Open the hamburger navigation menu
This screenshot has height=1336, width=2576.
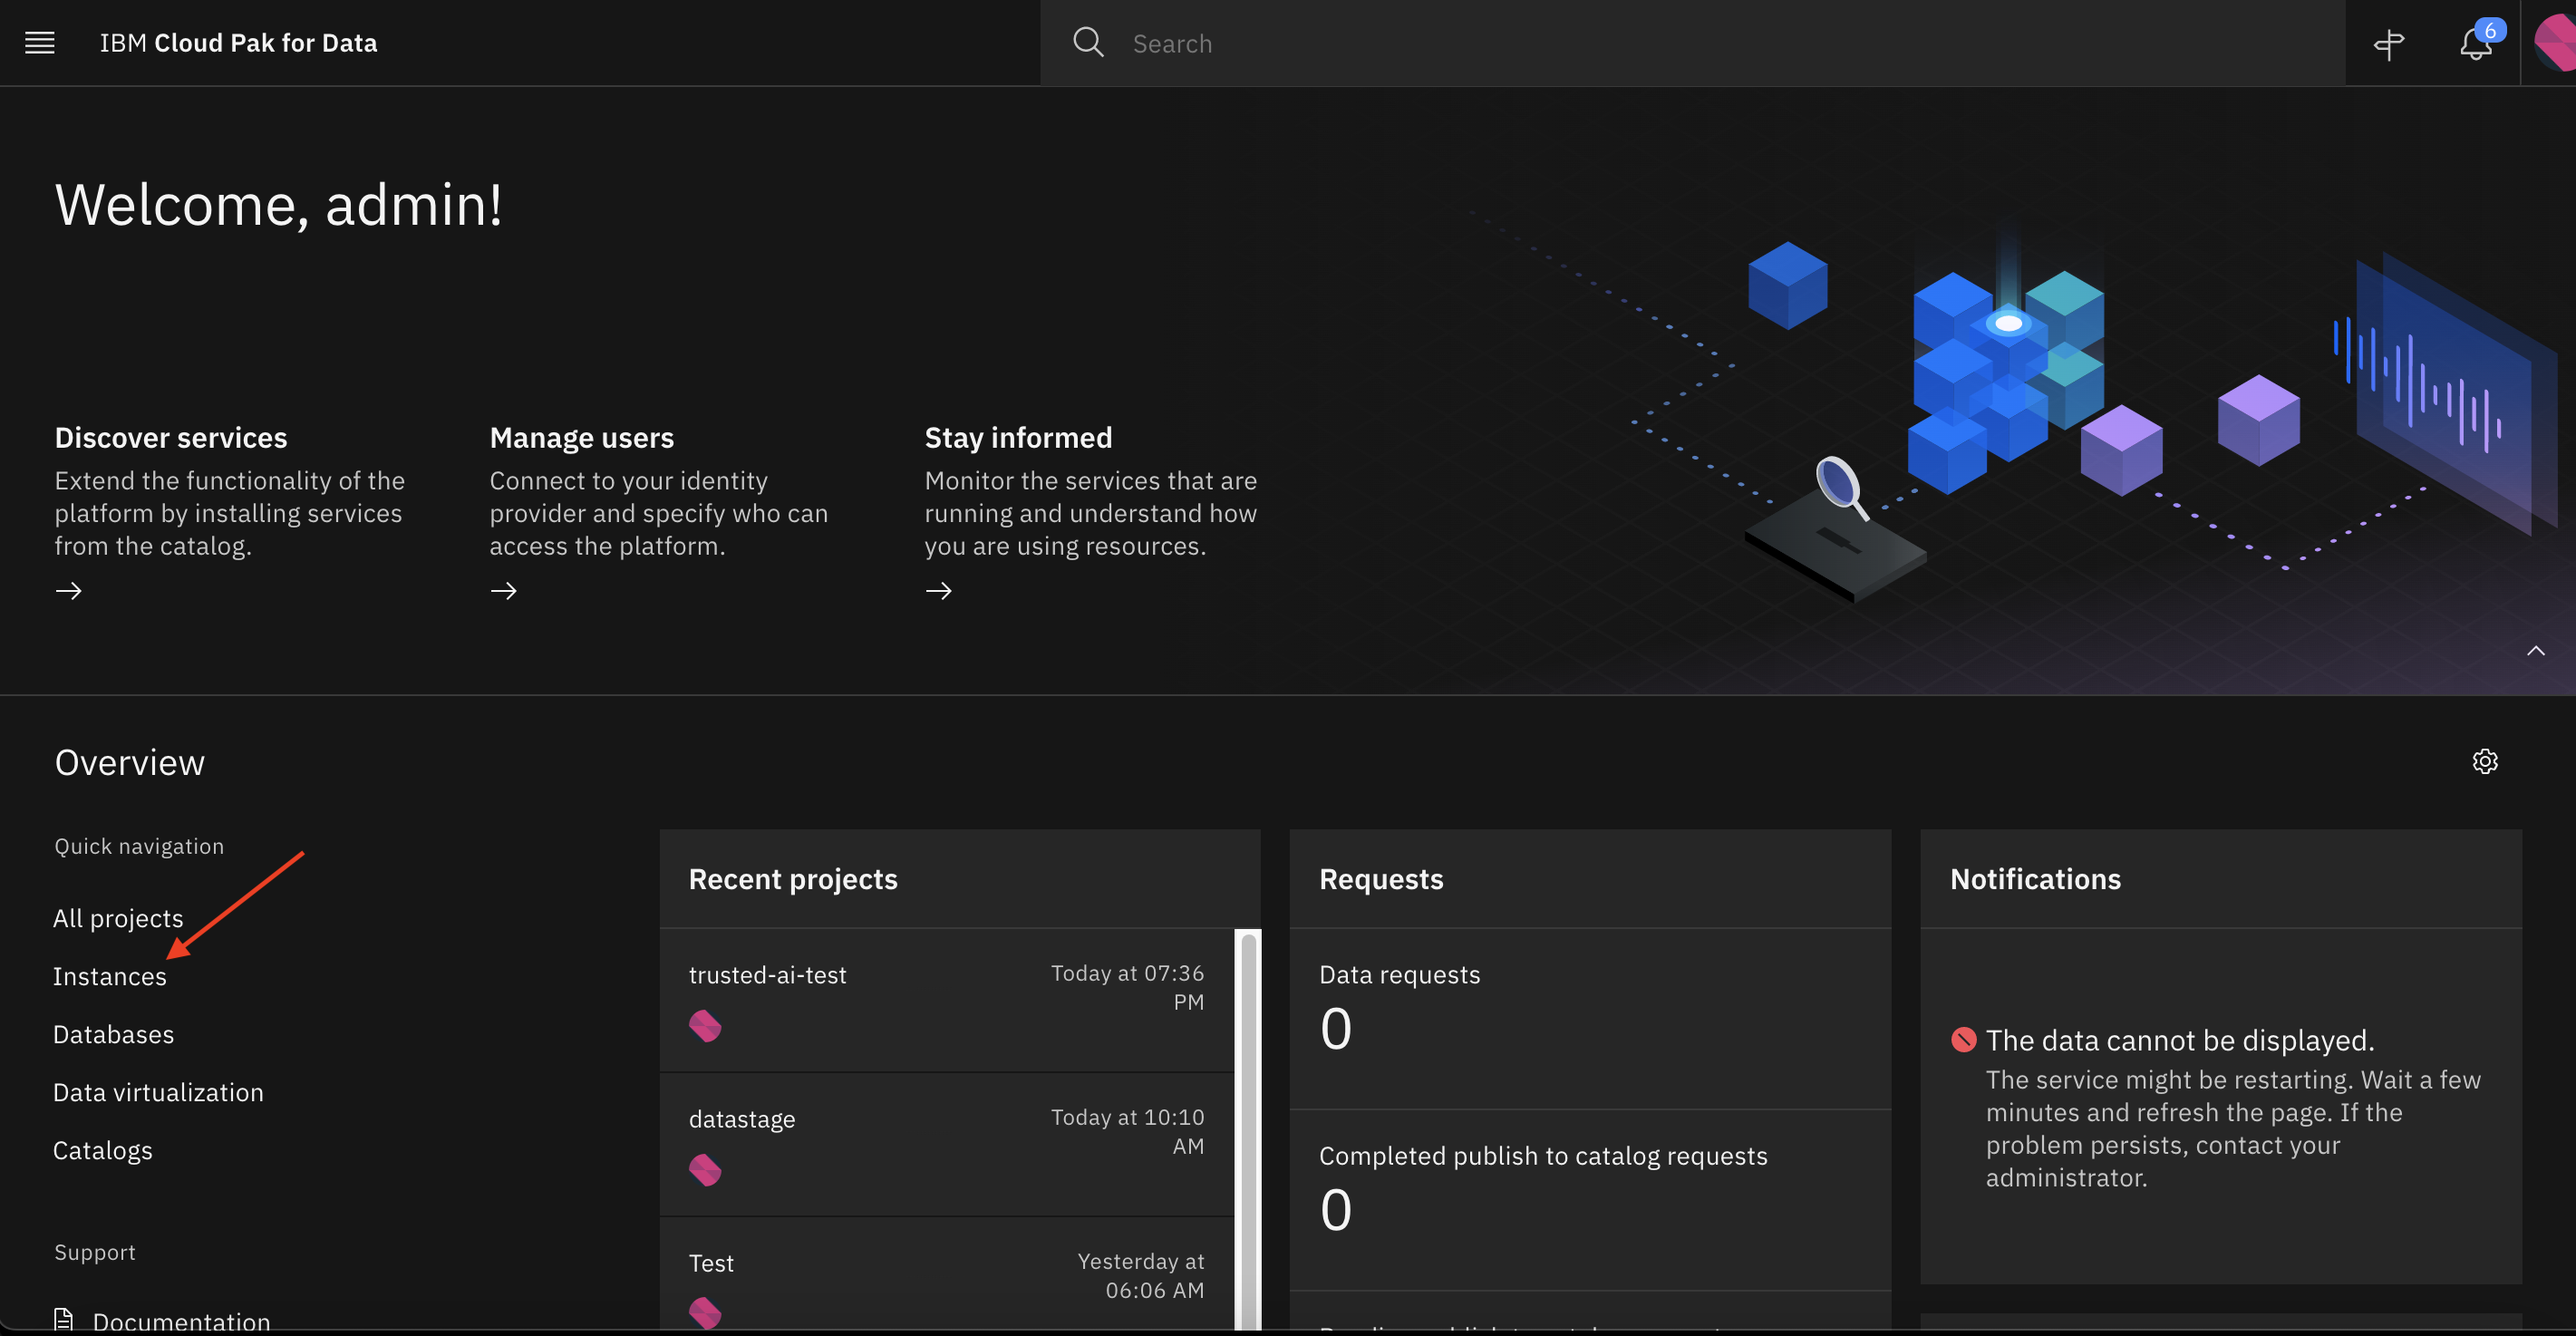(40, 43)
